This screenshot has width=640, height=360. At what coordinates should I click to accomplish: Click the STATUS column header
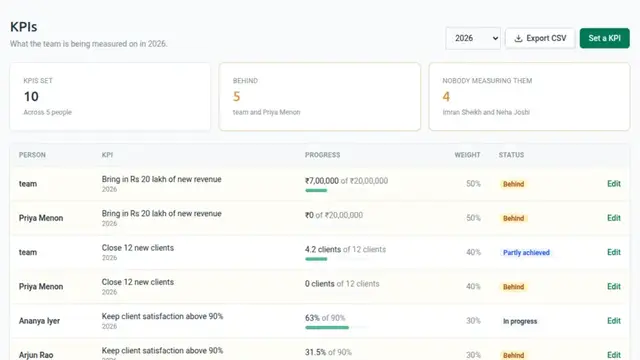511,155
